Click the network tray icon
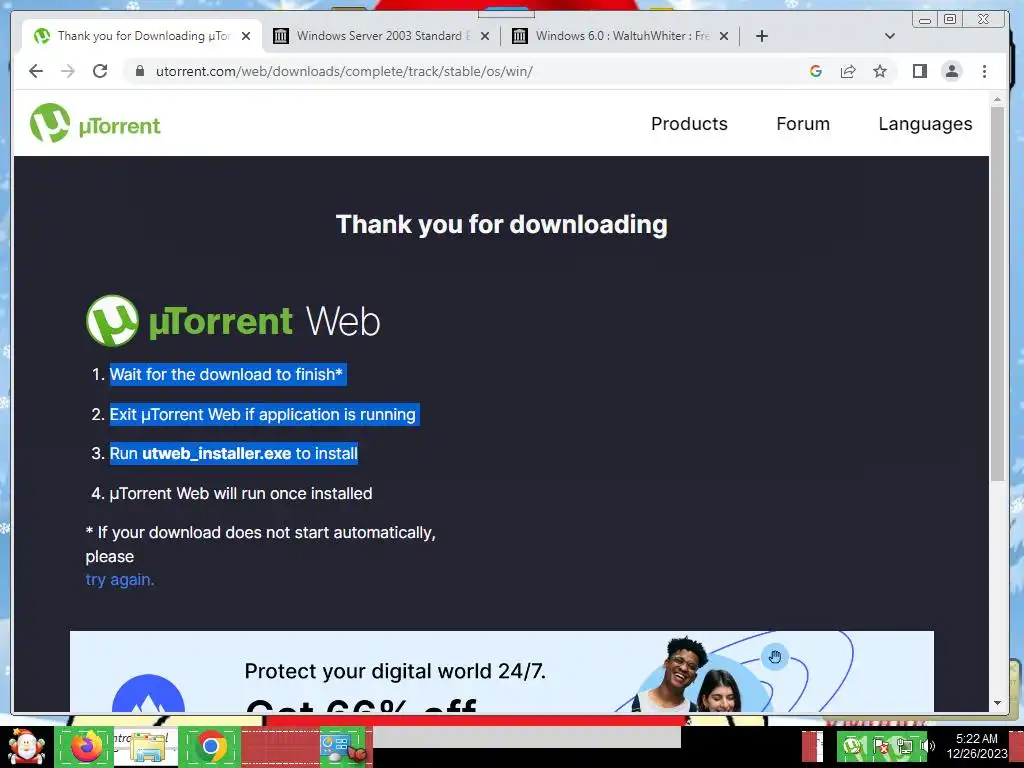This screenshot has height=768, width=1024. [x=904, y=746]
